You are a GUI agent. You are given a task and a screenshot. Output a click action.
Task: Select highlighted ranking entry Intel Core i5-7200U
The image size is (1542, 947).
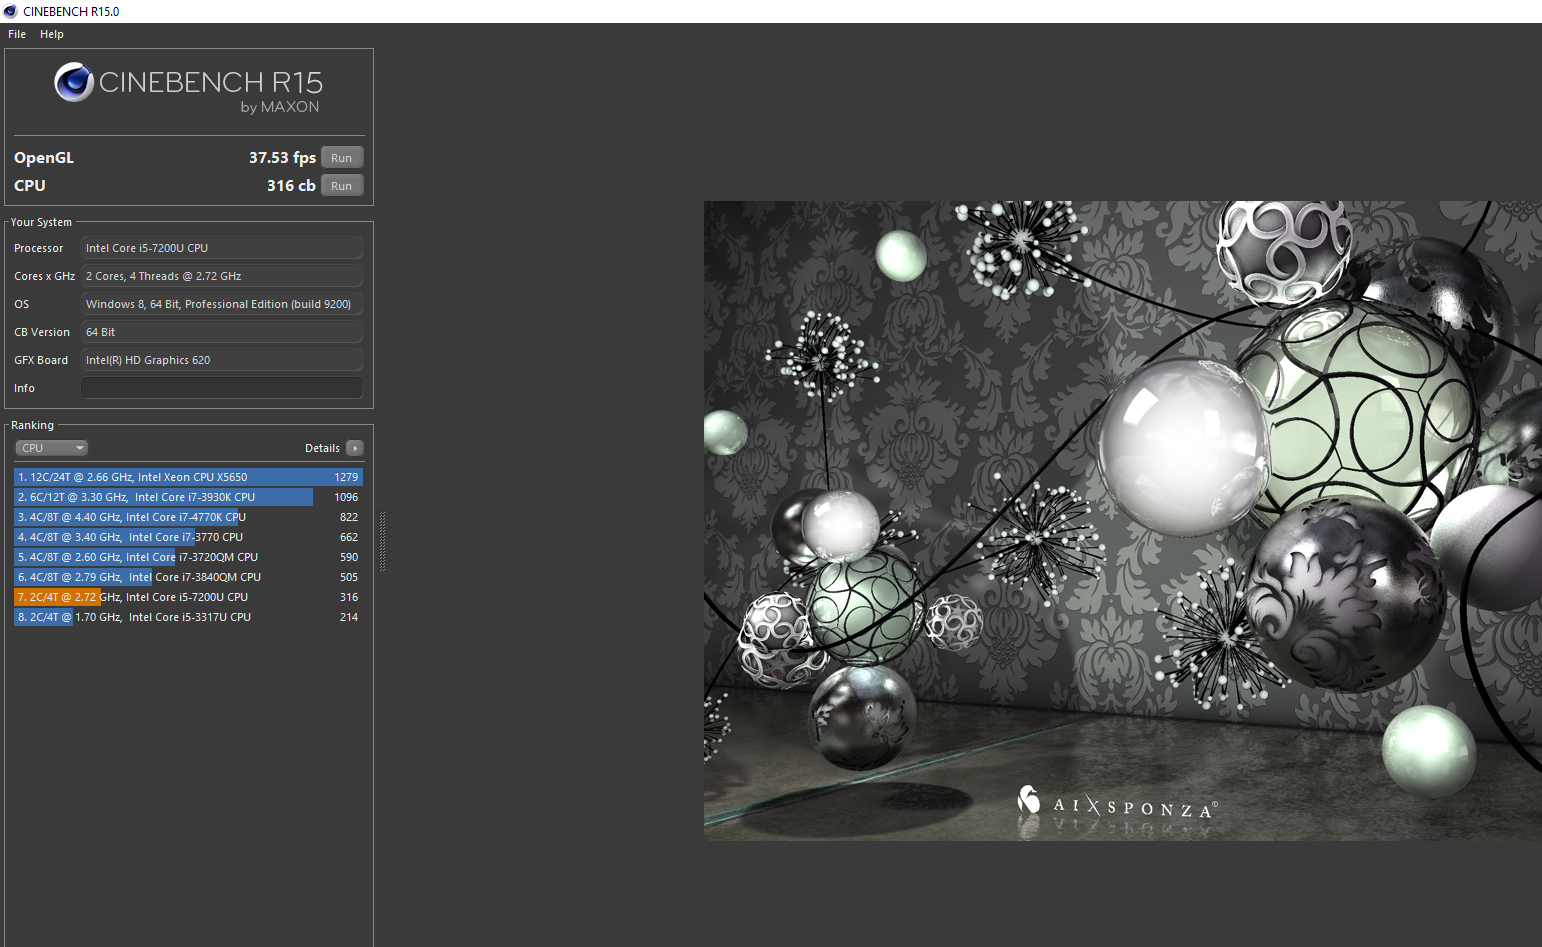(188, 597)
